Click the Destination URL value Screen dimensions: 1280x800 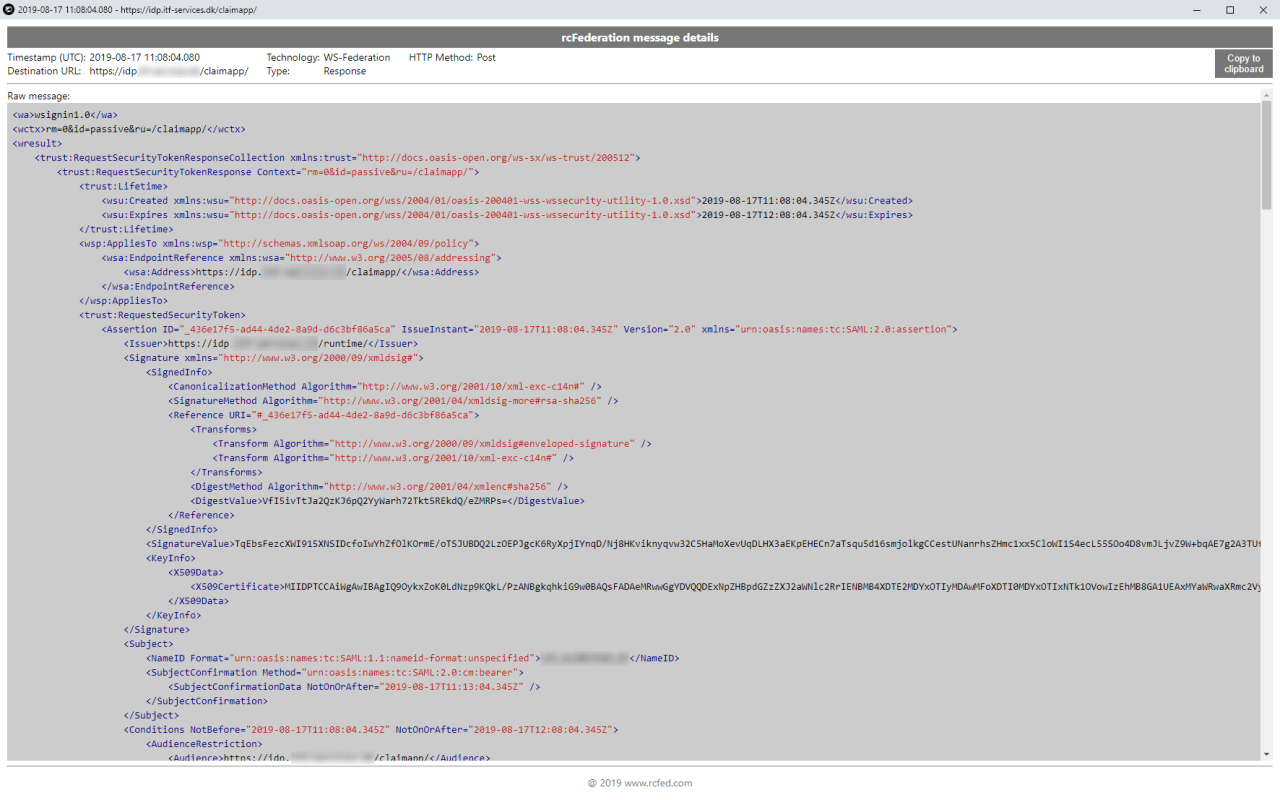point(169,72)
